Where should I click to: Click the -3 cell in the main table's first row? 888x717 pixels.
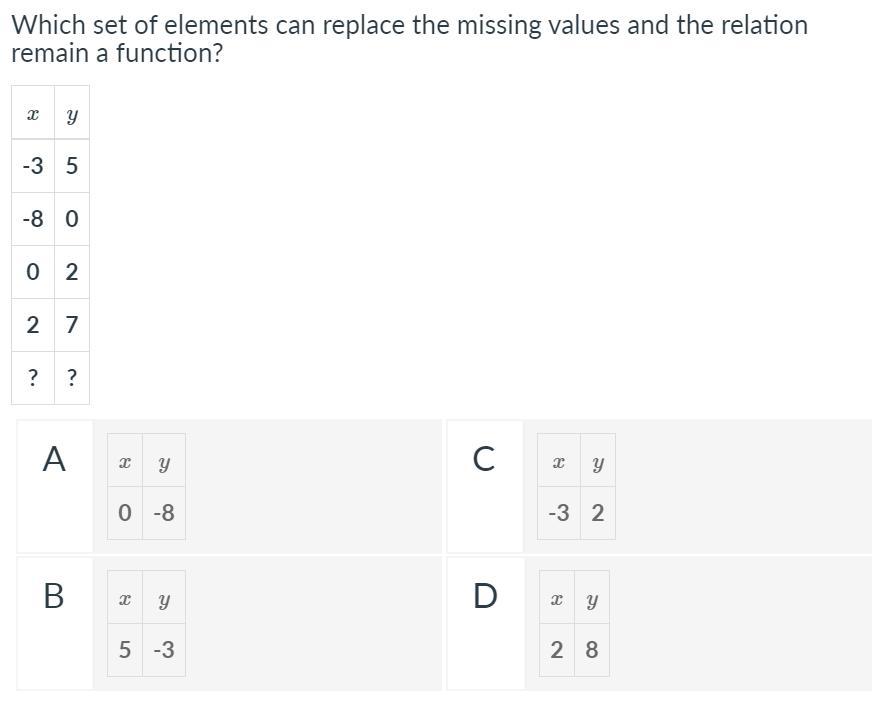point(33,166)
